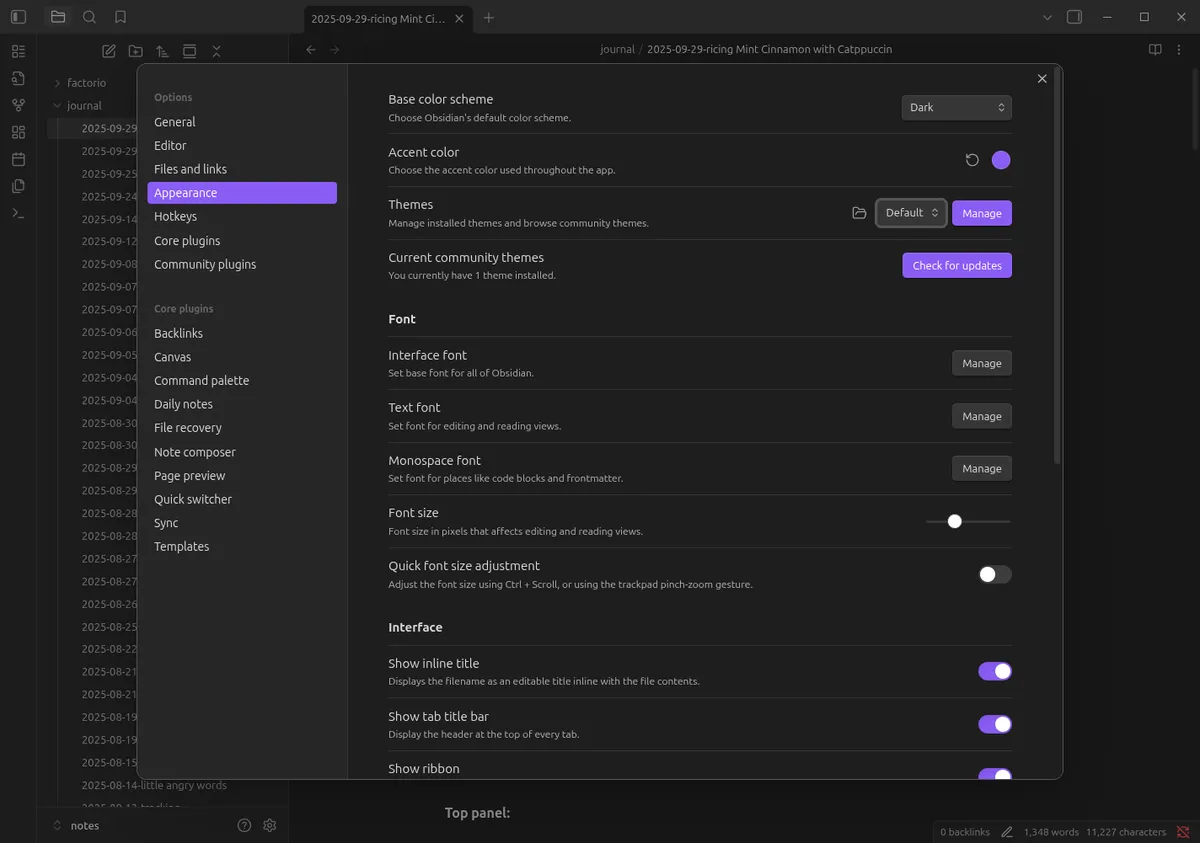The image size is (1200, 843).
Task: Open themes folder icon
Action: [x=859, y=213]
